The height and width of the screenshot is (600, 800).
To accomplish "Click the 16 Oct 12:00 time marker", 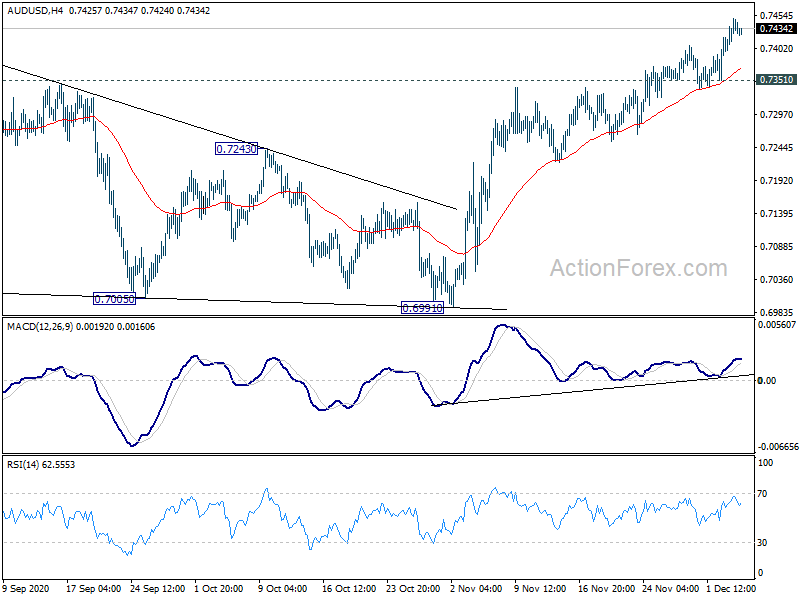I will tap(349, 589).
